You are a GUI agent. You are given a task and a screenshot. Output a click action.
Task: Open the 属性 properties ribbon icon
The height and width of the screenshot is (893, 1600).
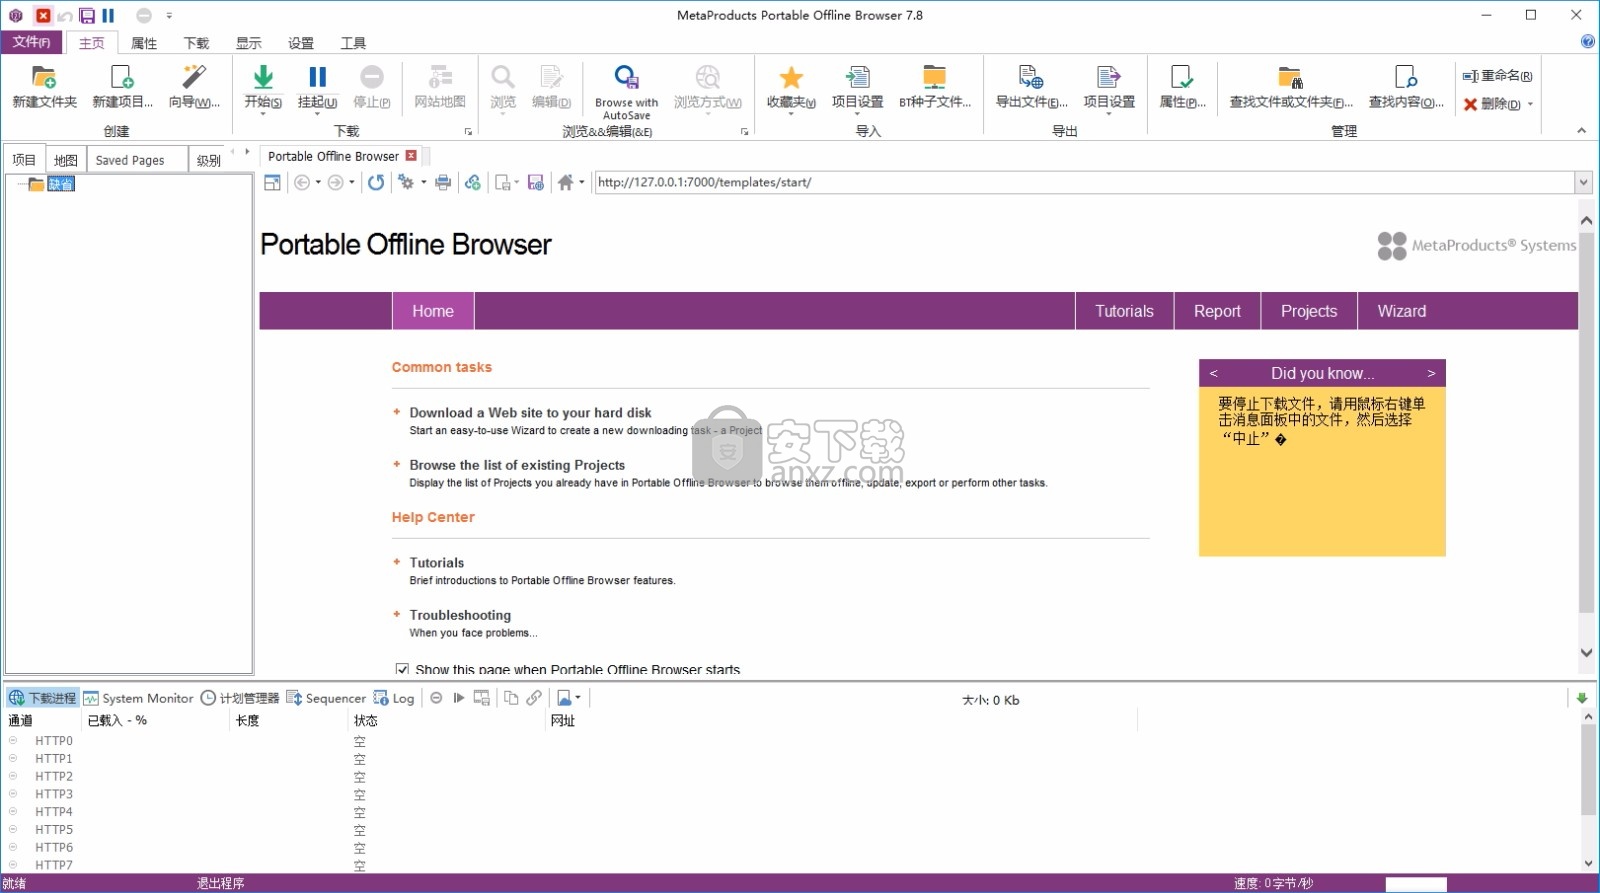[1182, 78]
